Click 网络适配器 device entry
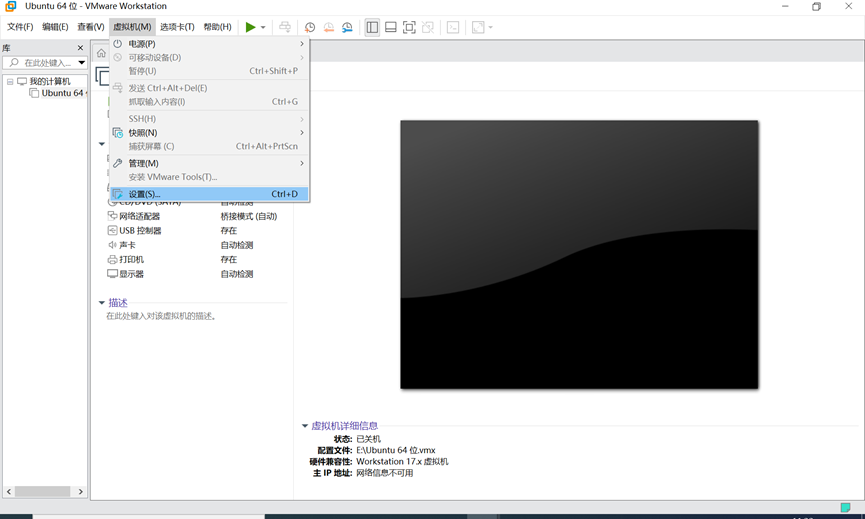Viewport: 865px width, 519px height. (140, 216)
